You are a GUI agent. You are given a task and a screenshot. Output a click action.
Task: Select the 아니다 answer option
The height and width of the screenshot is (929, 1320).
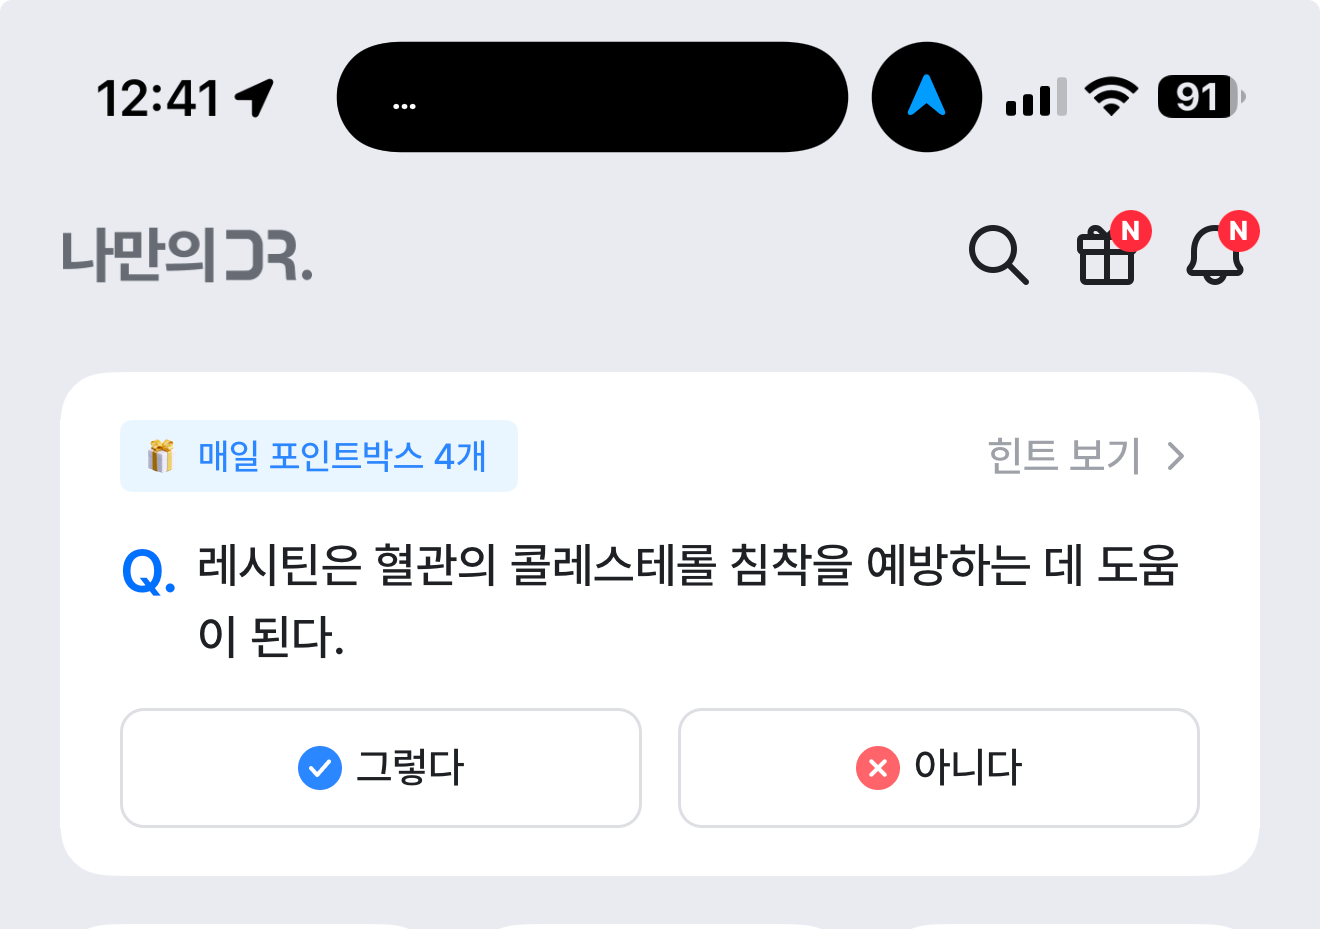point(939,768)
